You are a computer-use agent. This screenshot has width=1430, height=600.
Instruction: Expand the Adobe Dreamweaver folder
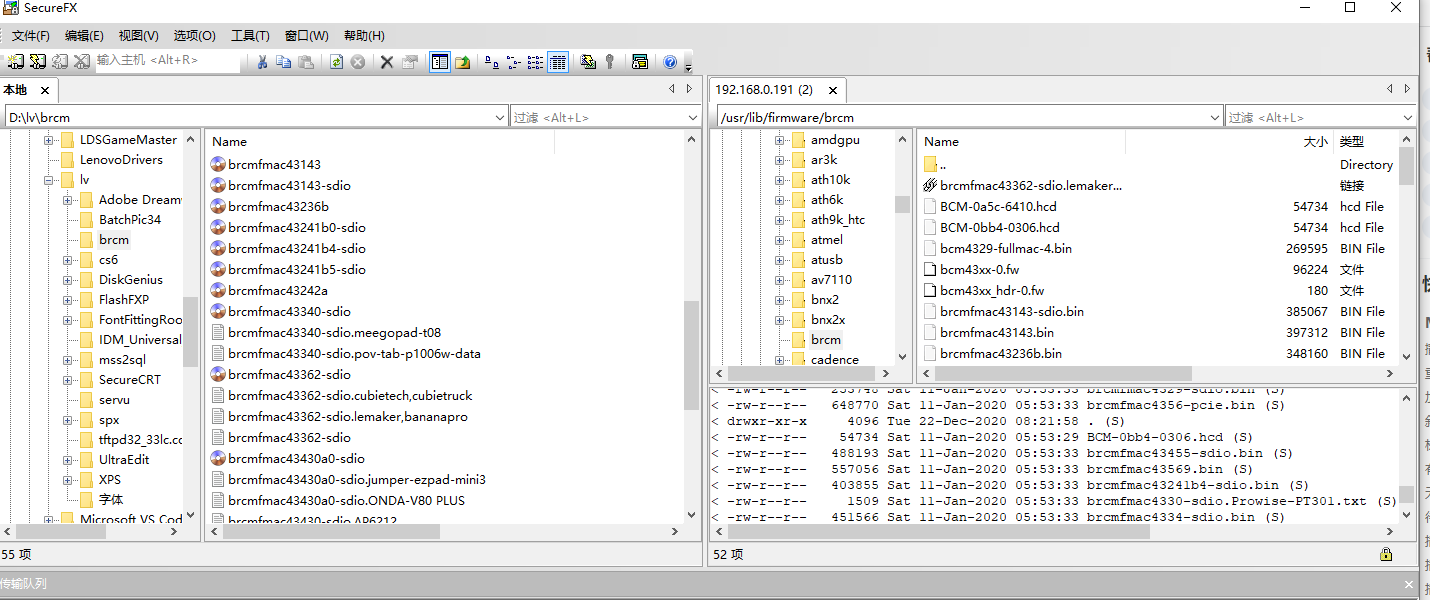(x=67, y=200)
